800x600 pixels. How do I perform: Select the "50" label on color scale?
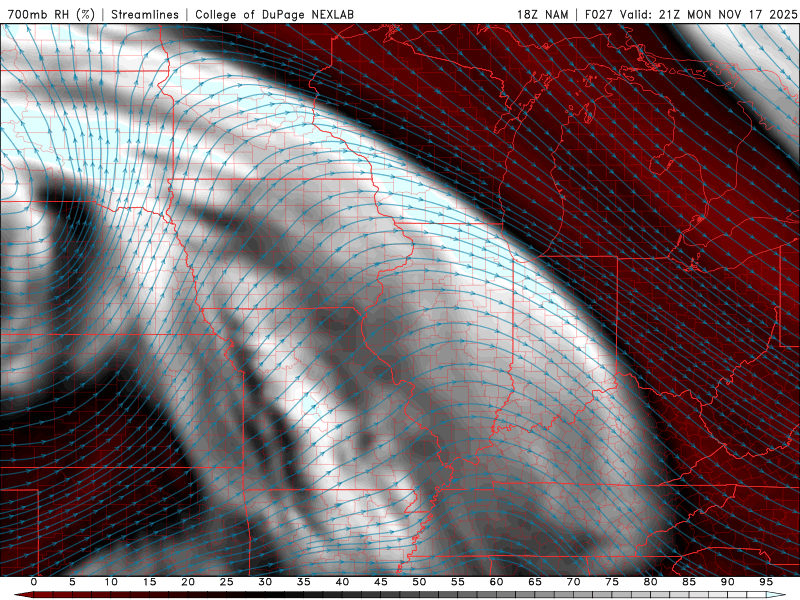click(x=419, y=582)
